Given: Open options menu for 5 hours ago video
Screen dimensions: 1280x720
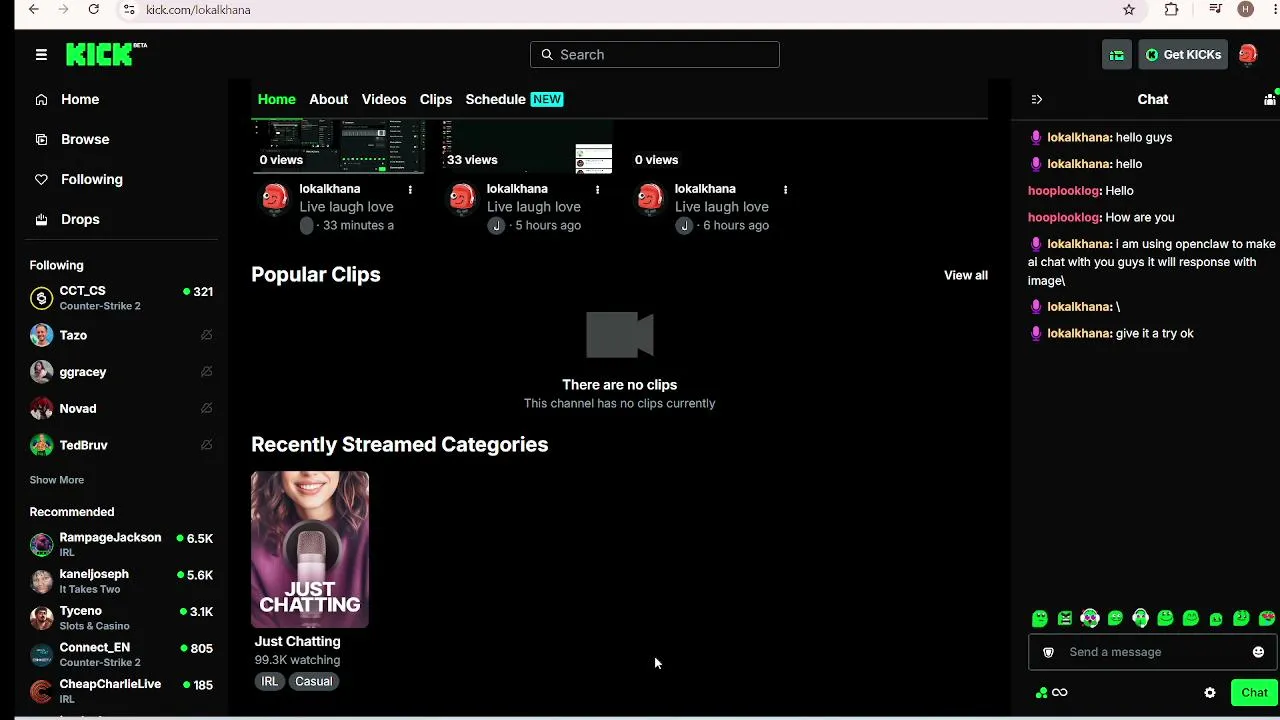Looking at the screenshot, I should click(x=597, y=189).
